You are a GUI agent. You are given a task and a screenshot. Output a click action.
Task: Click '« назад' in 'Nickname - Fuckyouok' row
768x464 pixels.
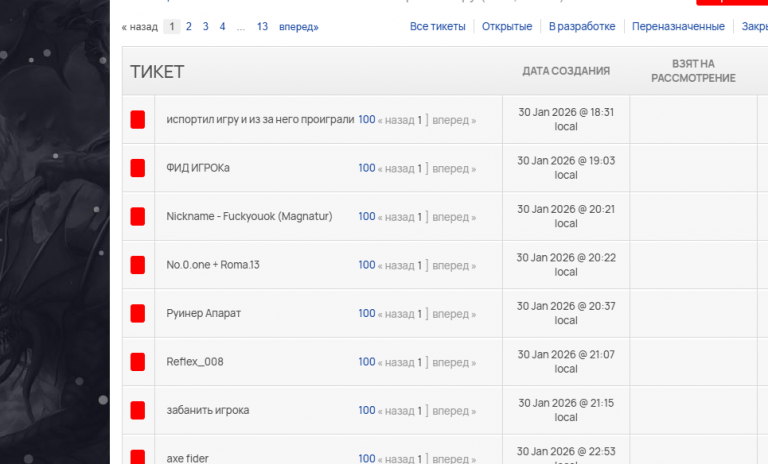[x=396, y=217]
